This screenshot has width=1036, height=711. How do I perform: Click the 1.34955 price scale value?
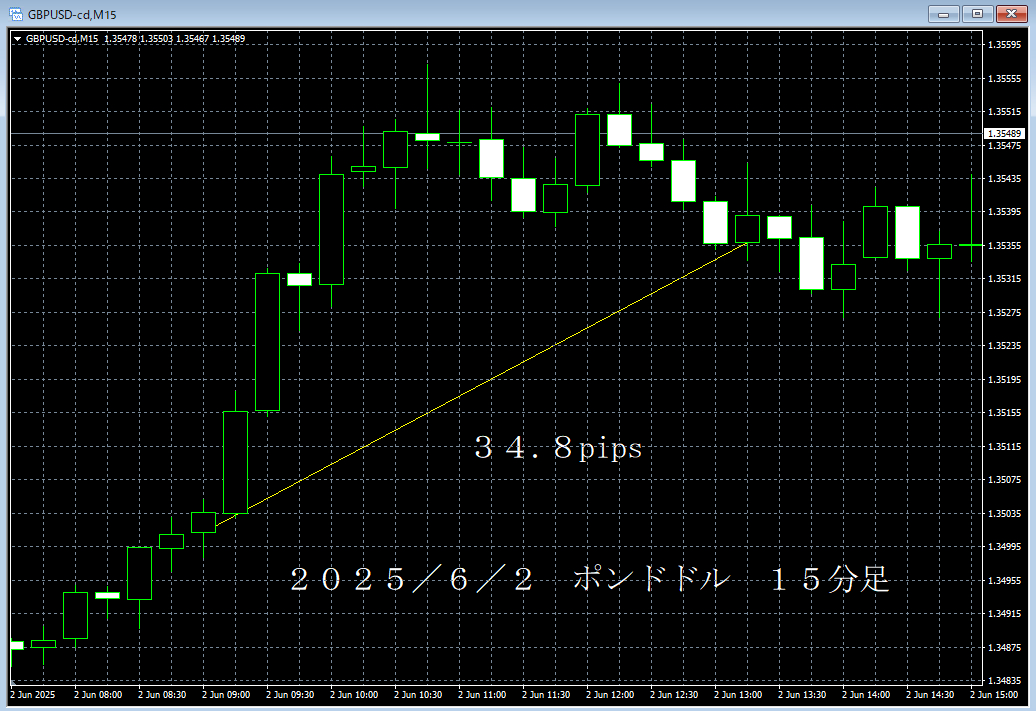click(1004, 580)
